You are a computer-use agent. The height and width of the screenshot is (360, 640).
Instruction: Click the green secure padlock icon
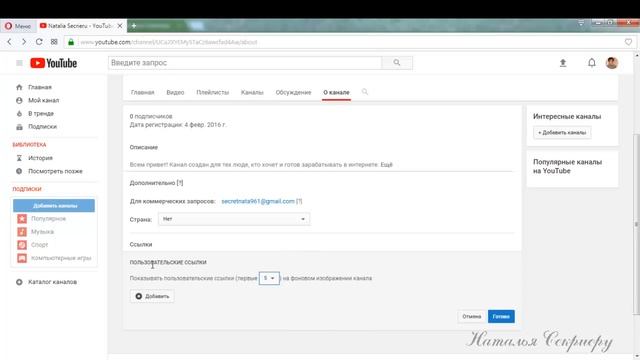tap(71, 42)
